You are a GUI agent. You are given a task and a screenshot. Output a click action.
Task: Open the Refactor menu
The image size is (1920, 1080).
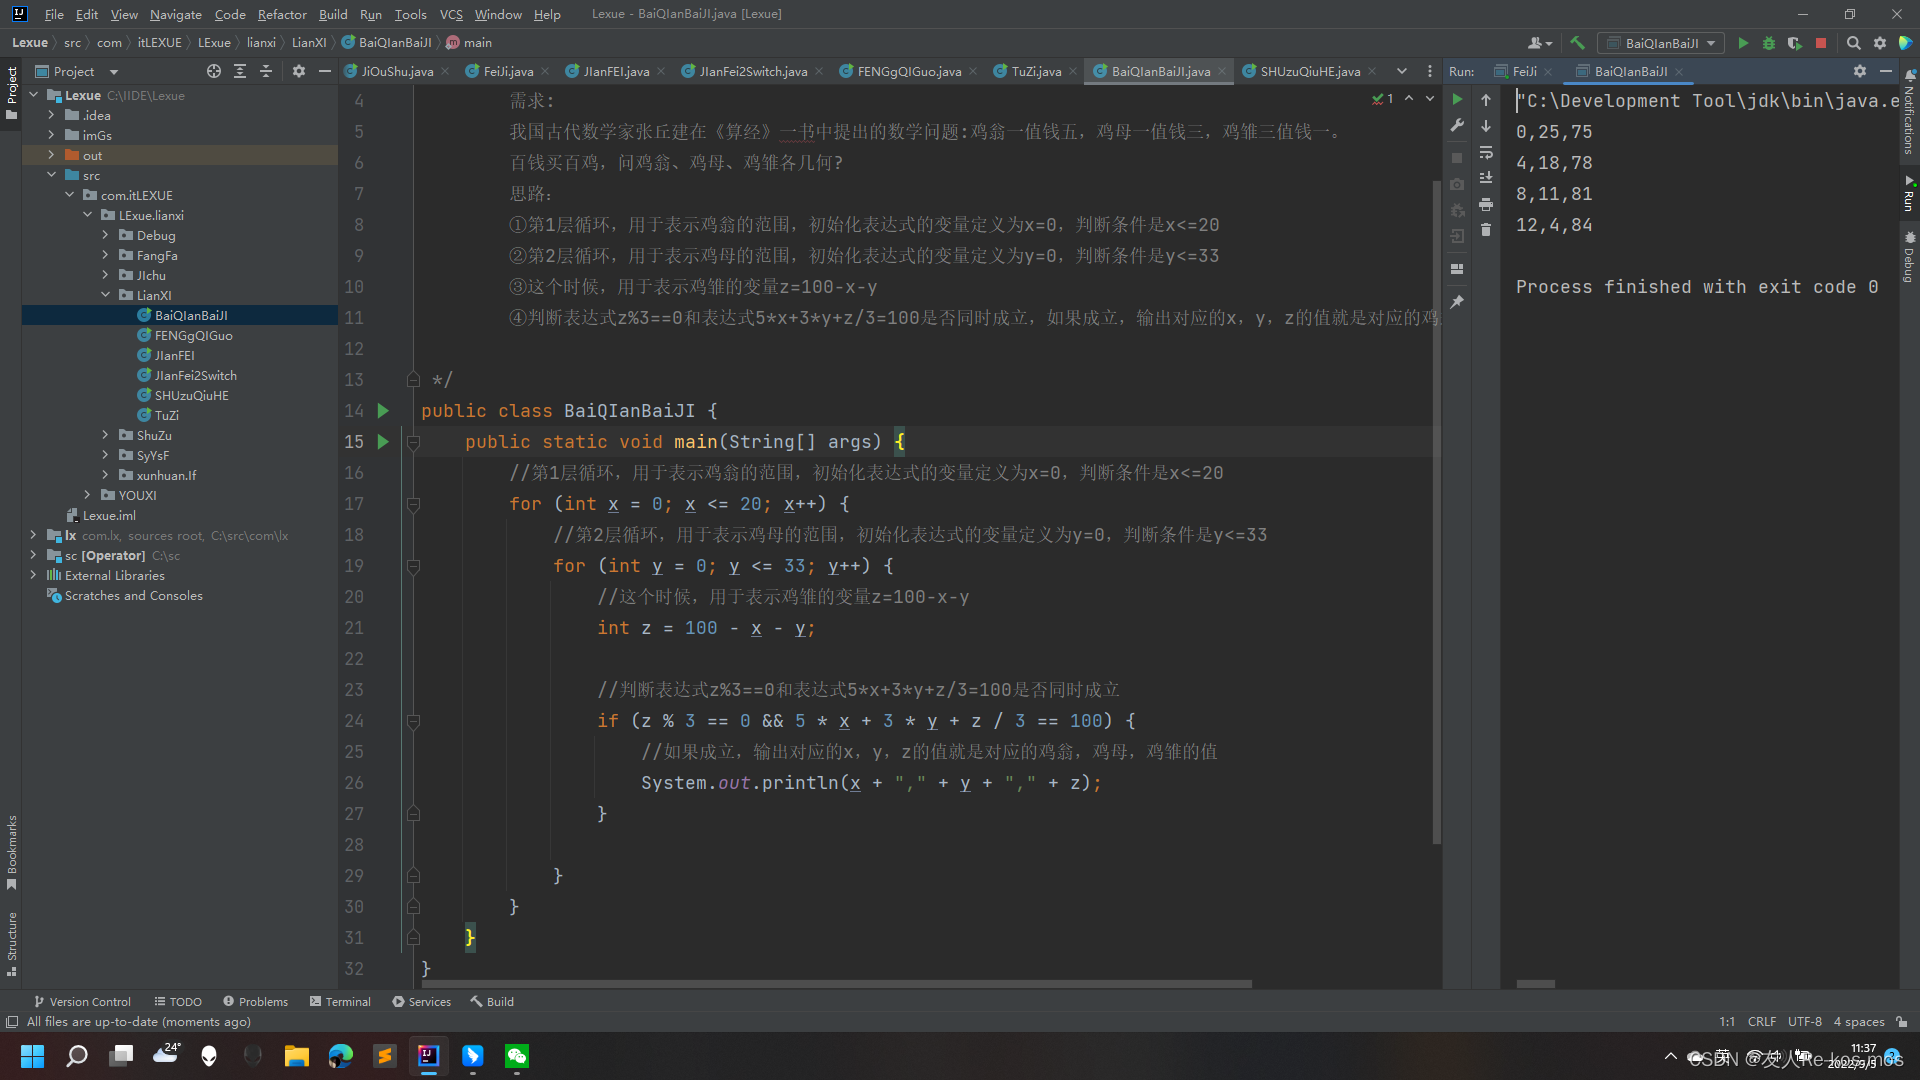point(281,14)
